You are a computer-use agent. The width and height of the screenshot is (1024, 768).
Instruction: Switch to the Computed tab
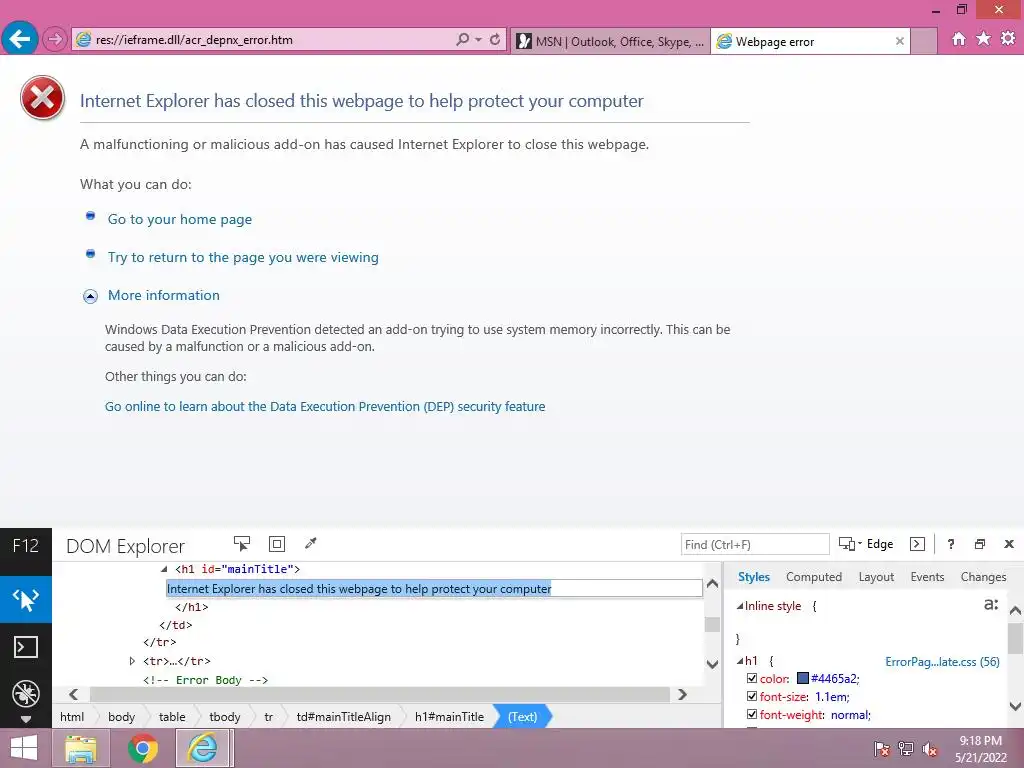tap(814, 577)
